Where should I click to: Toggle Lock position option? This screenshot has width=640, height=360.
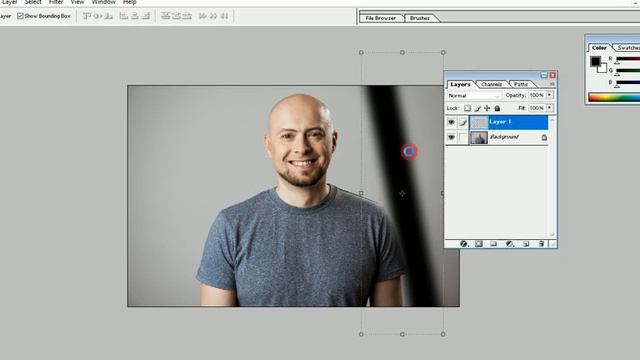click(x=487, y=108)
